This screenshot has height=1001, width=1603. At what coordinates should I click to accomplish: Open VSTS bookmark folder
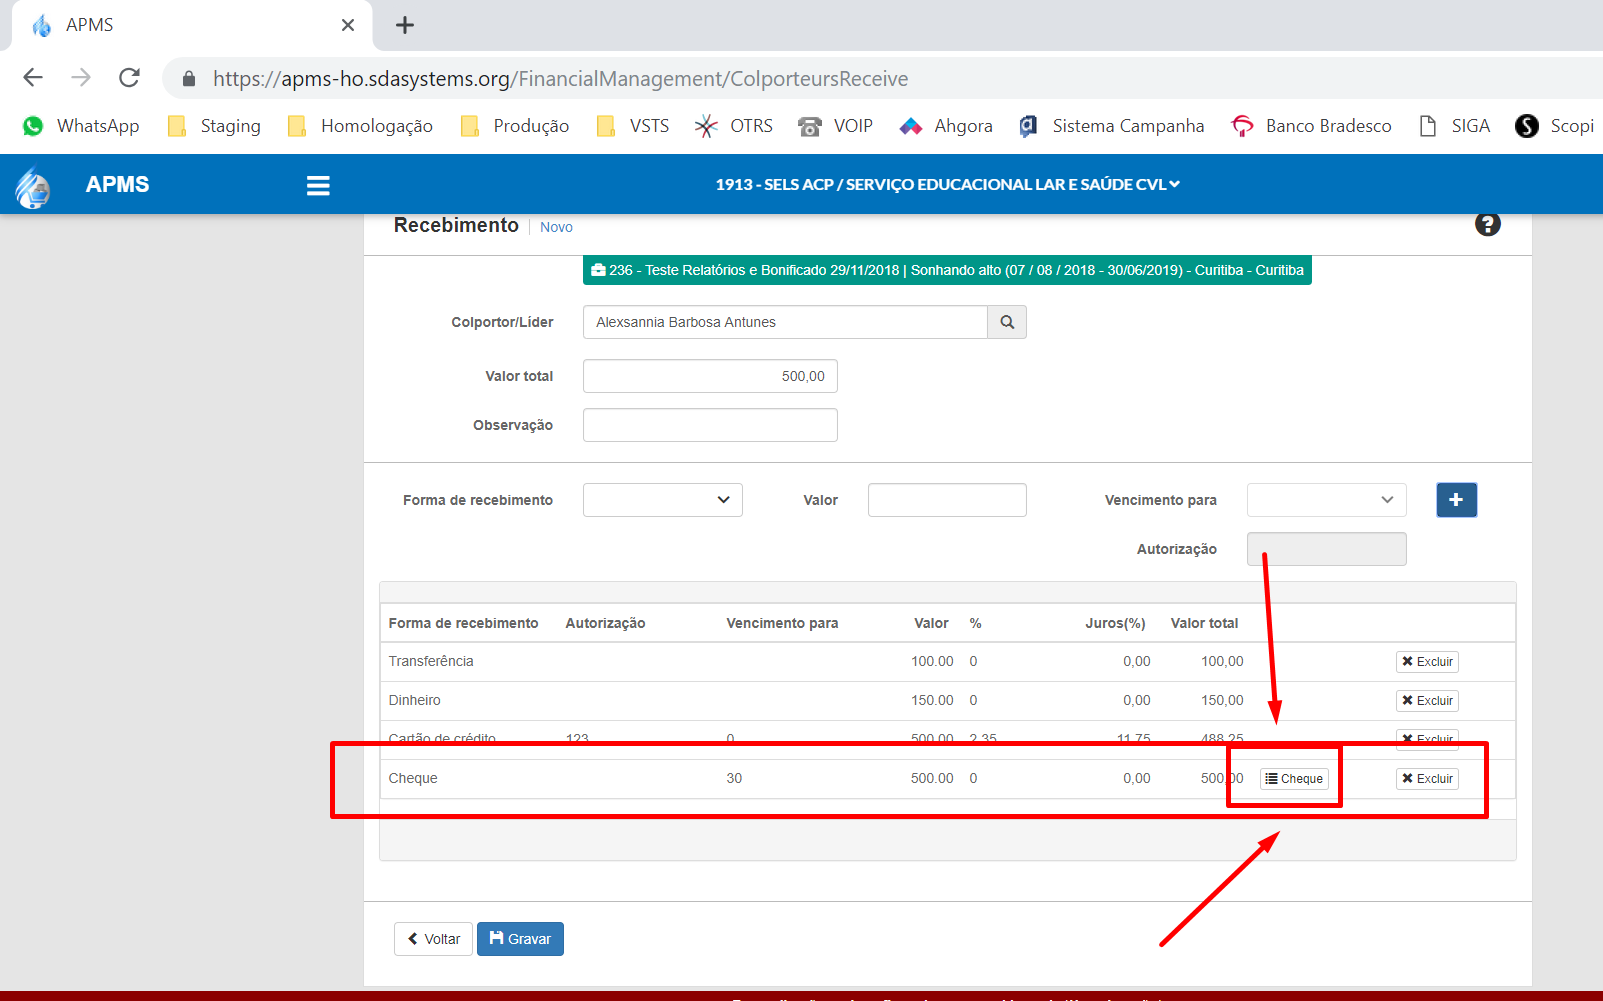point(633,126)
